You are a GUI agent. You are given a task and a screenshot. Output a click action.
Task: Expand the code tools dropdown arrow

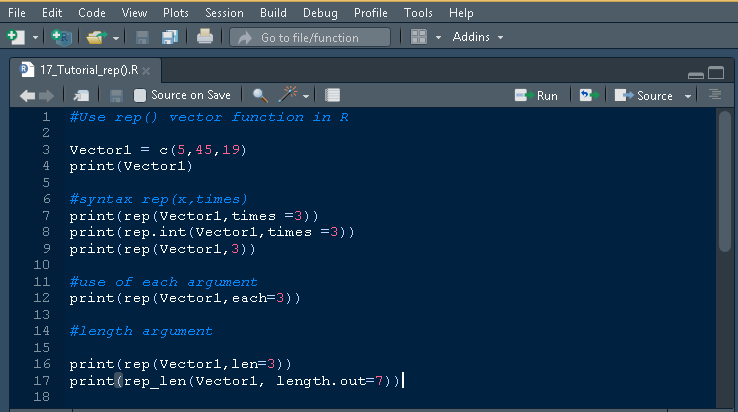tap(306, 96)
